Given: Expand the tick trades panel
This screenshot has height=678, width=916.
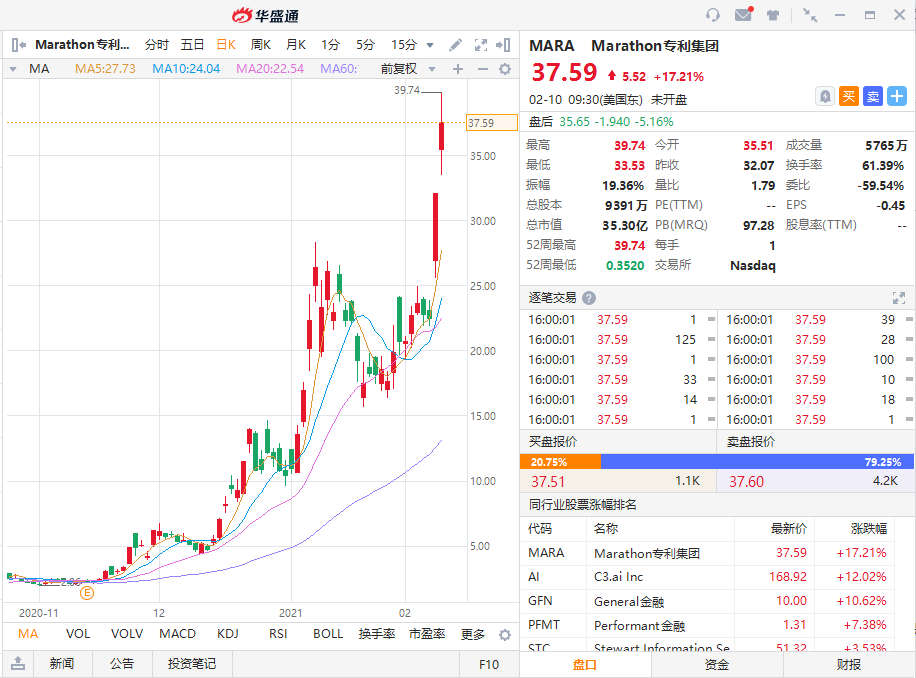Looking at the screenshot, I should point(898,298).
